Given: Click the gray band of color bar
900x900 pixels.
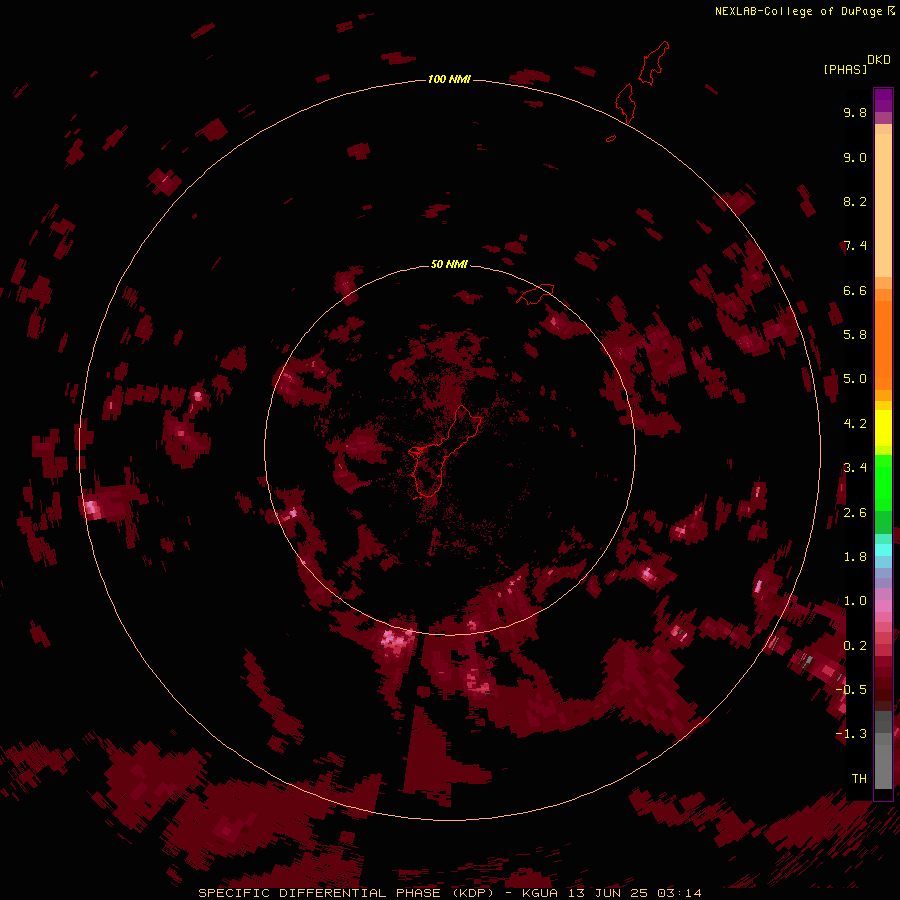Looking at the screenshot, I should (x=883, y=750).
